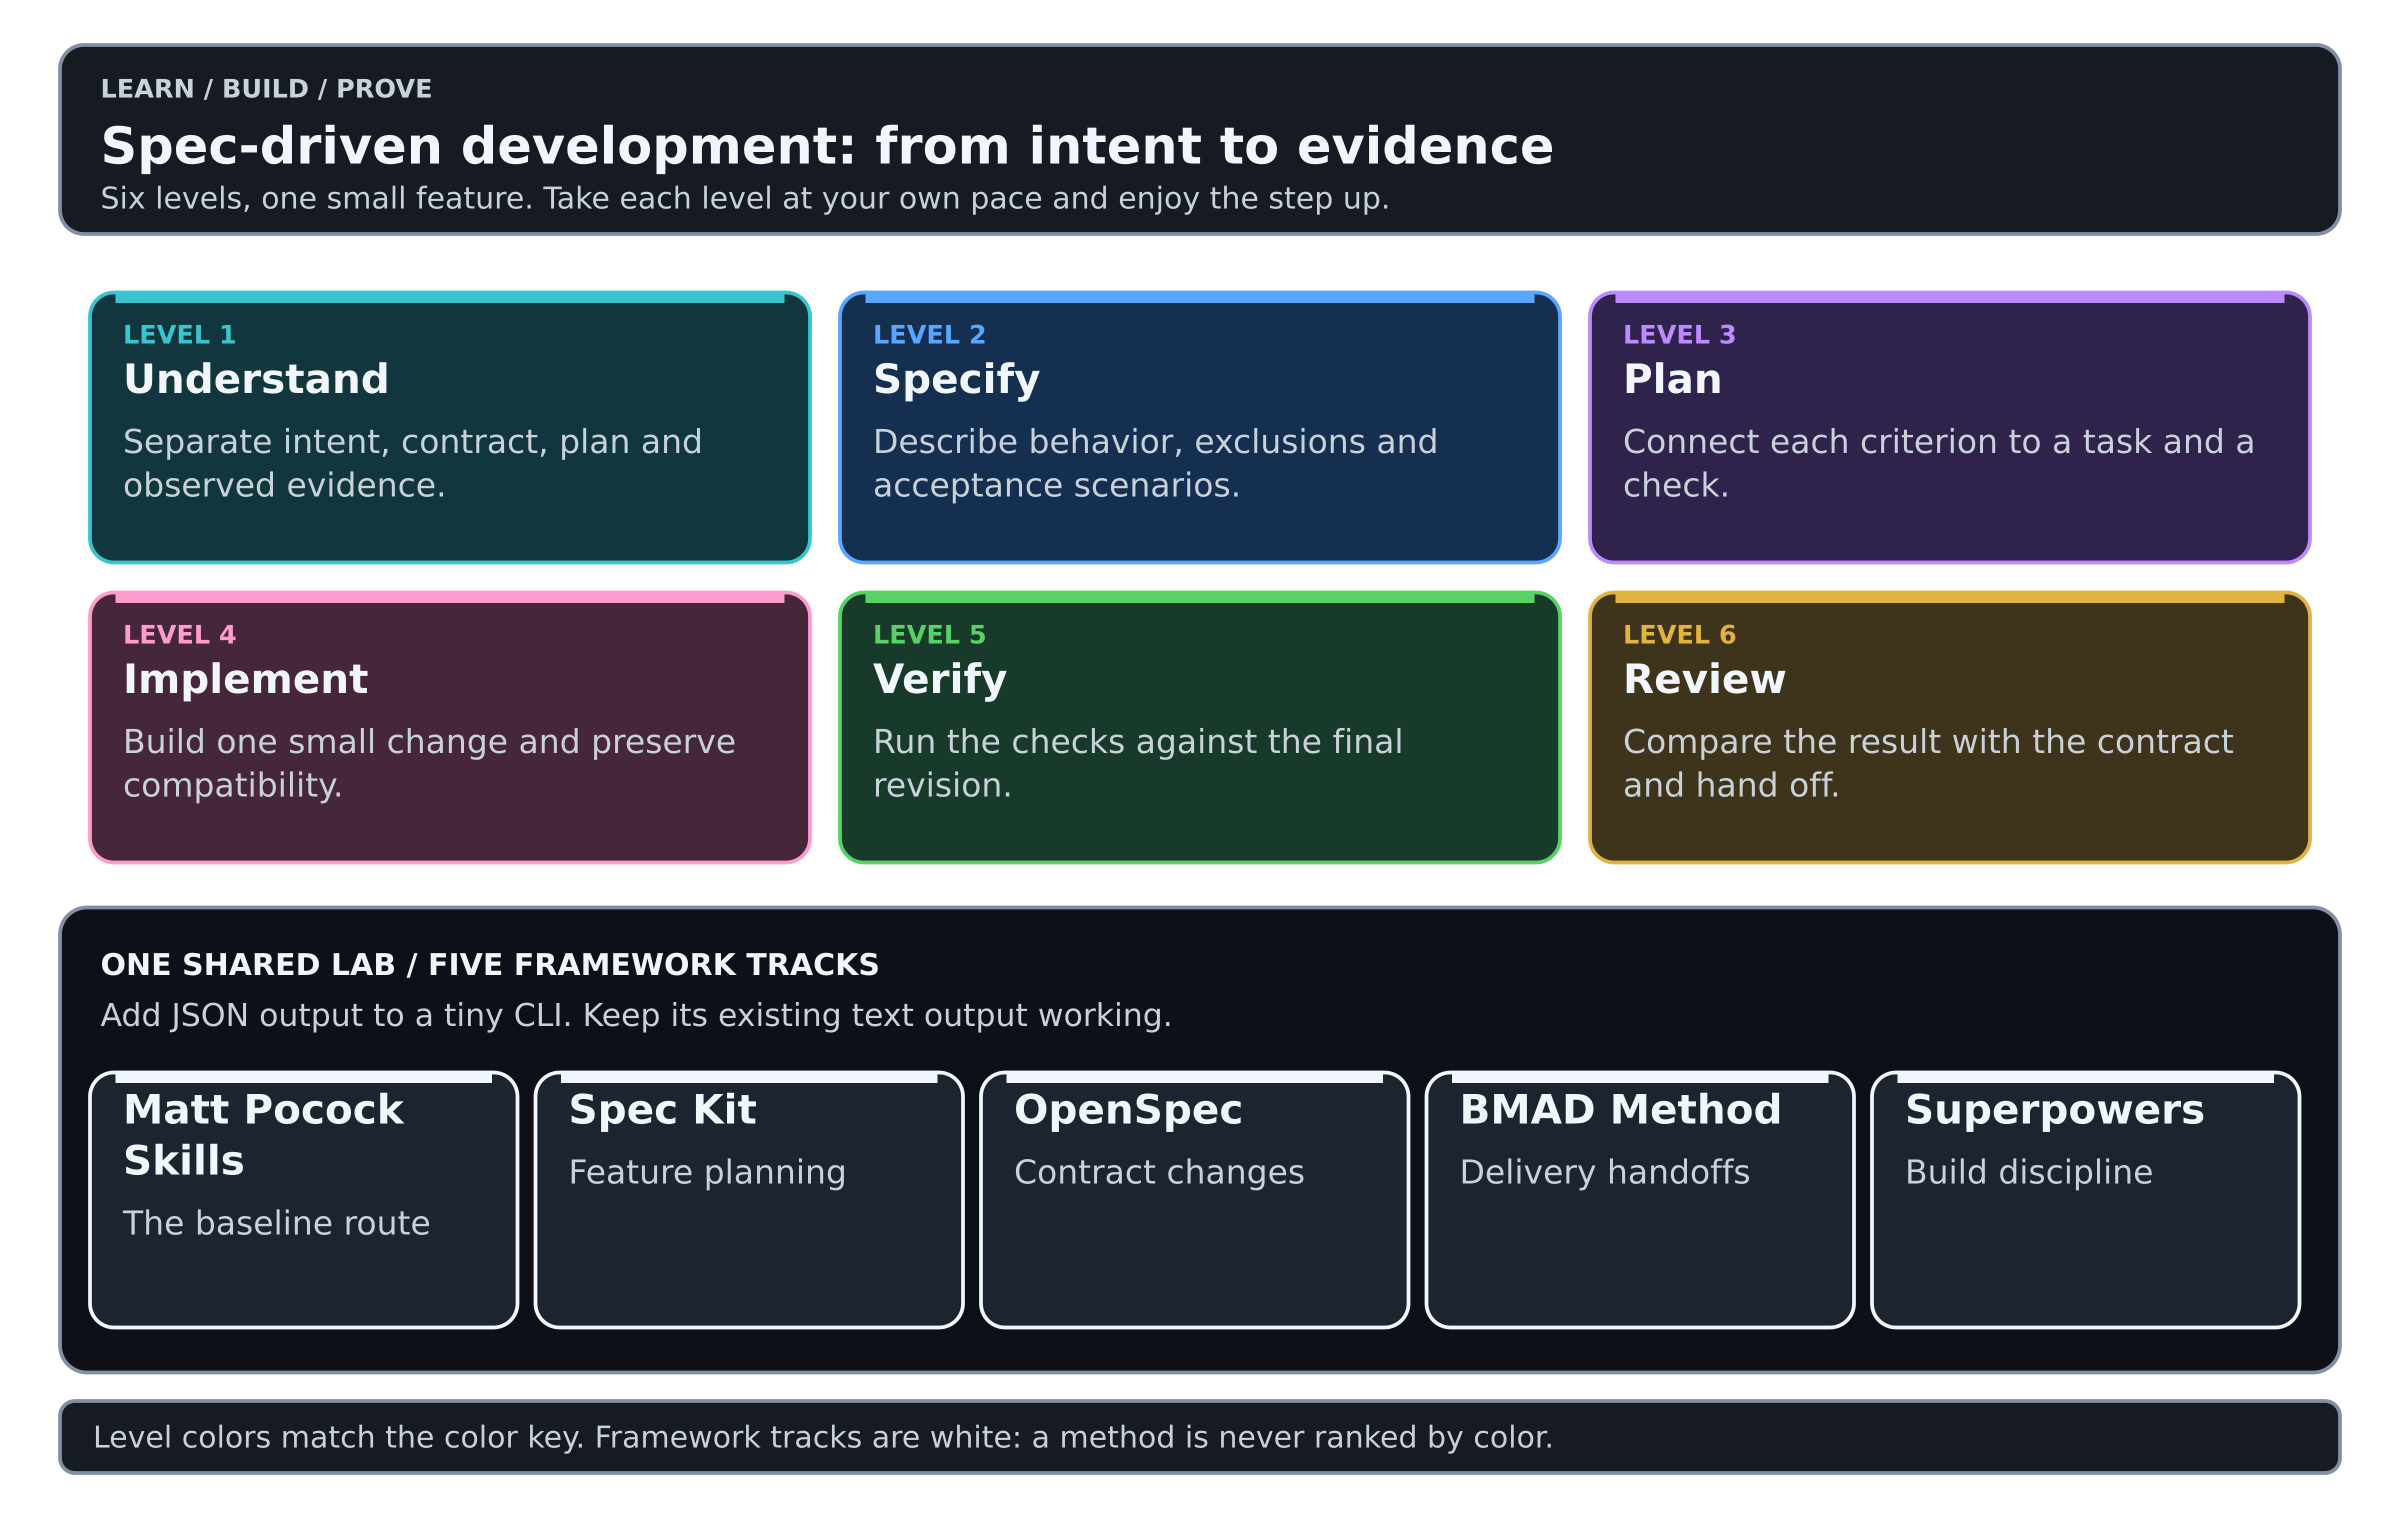This screenshot has height=1515, width=2400.
Task: Click the footer note about level colors
Action: (823, 1437)
